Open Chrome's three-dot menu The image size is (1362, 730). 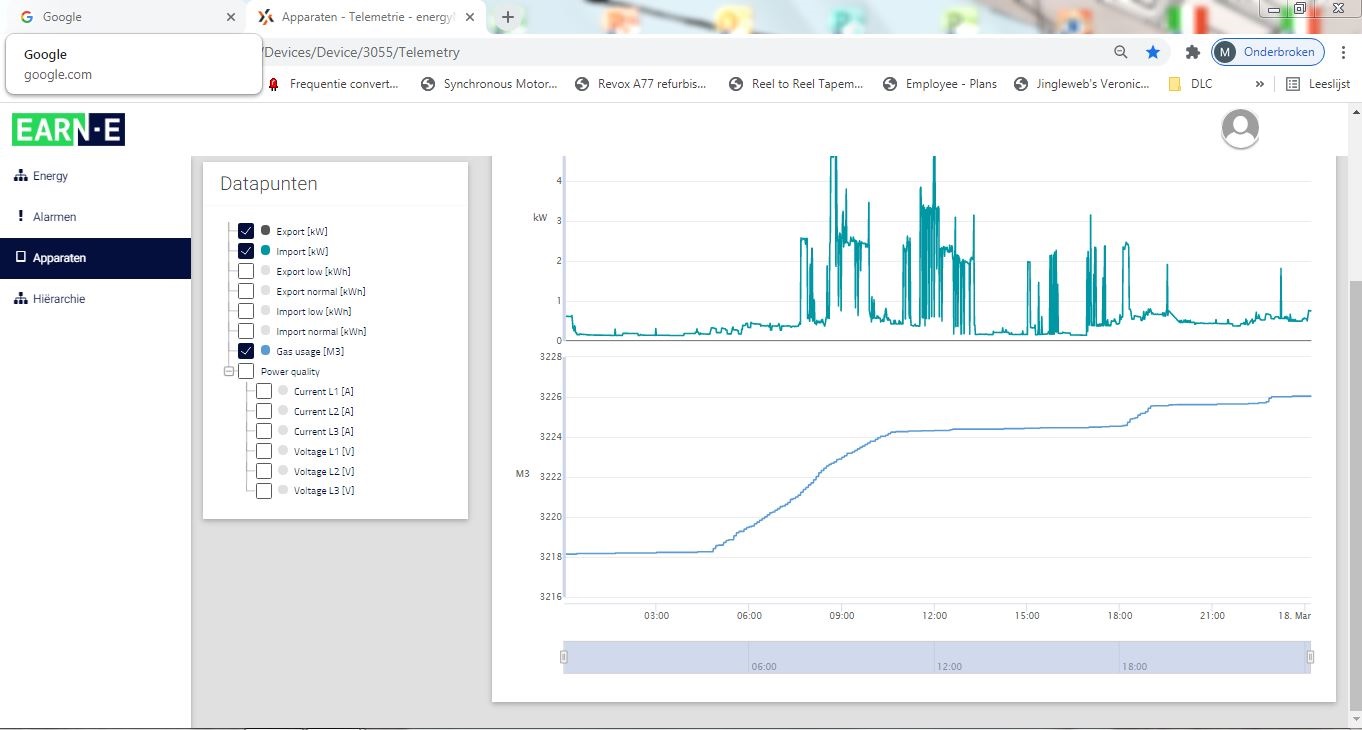[x=1343, y=52]
